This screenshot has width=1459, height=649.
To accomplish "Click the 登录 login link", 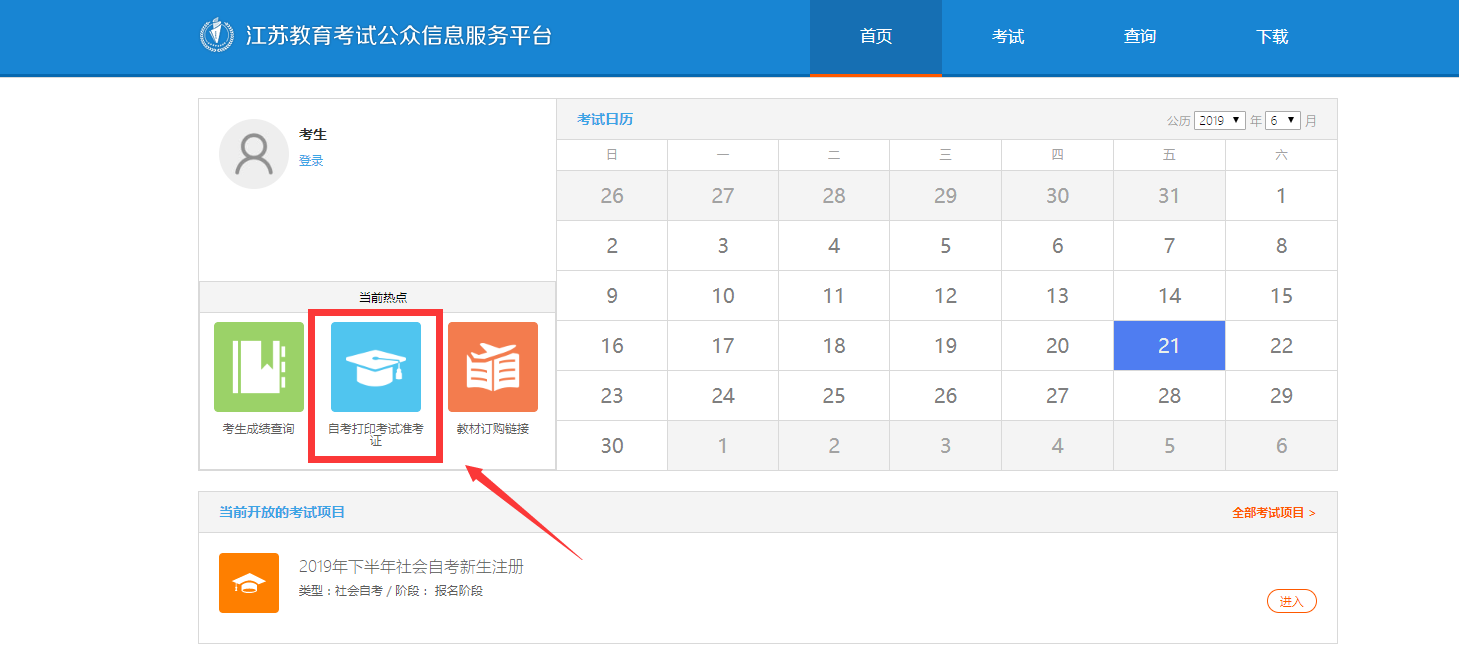I will pos(311,160).
